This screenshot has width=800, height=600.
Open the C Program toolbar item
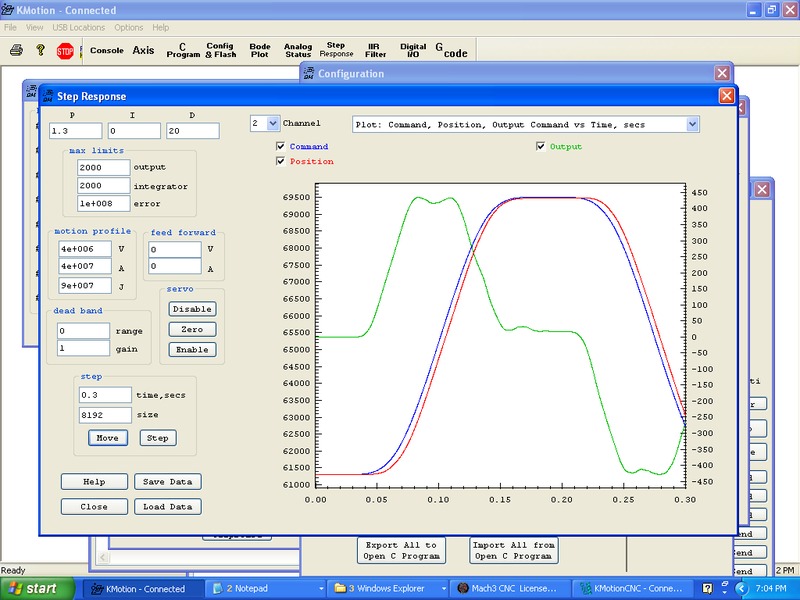click(183, 50)
